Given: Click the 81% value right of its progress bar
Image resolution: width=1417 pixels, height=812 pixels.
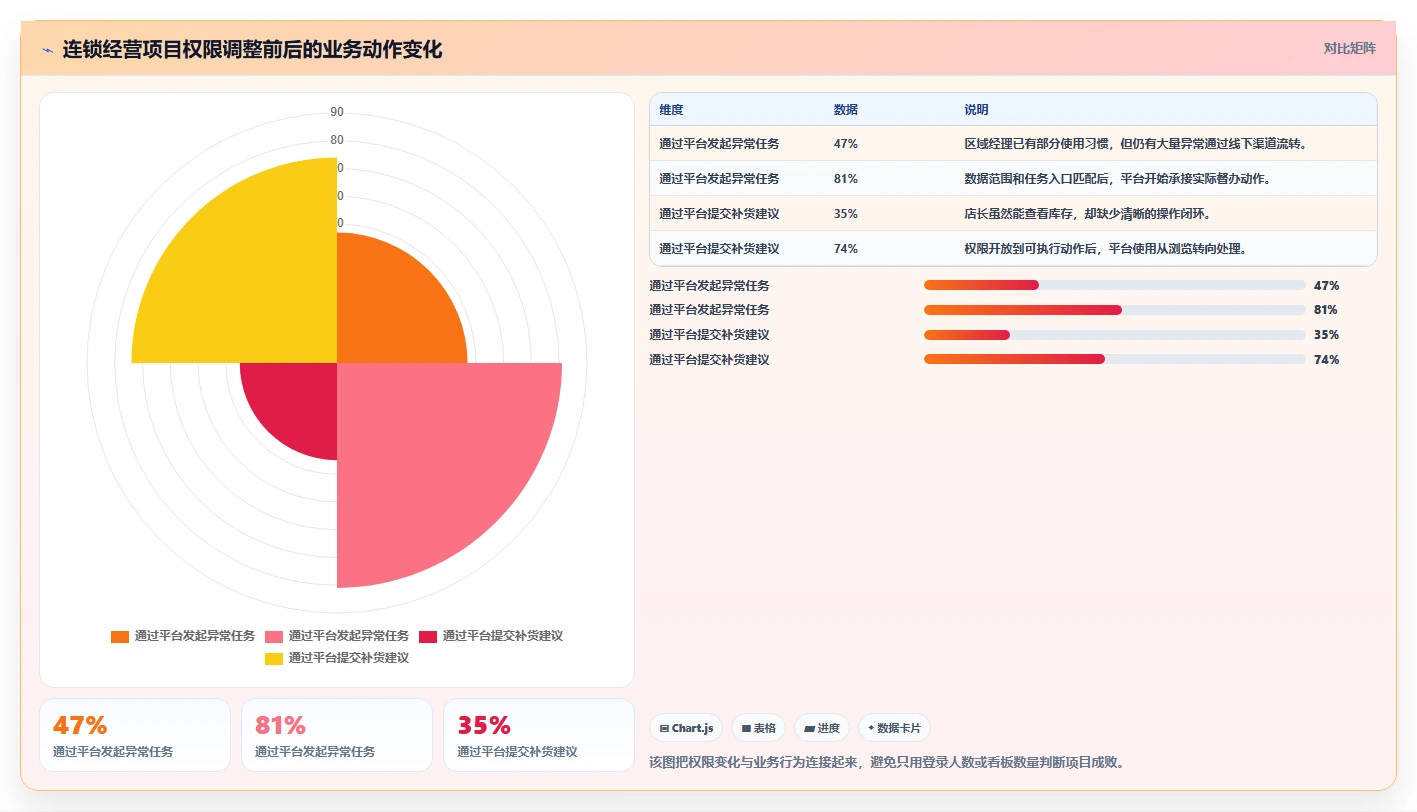Looking at the screenshot, I should click(x=1326, y=310).
